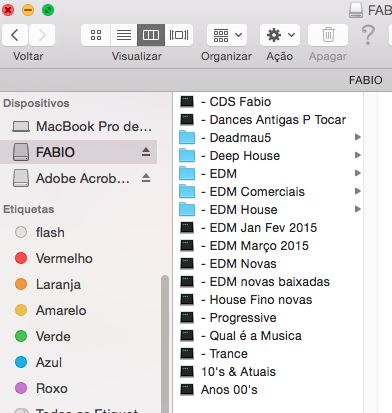Click the forward navigation arrow
This screenshot has height=413, width=392.
[42, 35]
